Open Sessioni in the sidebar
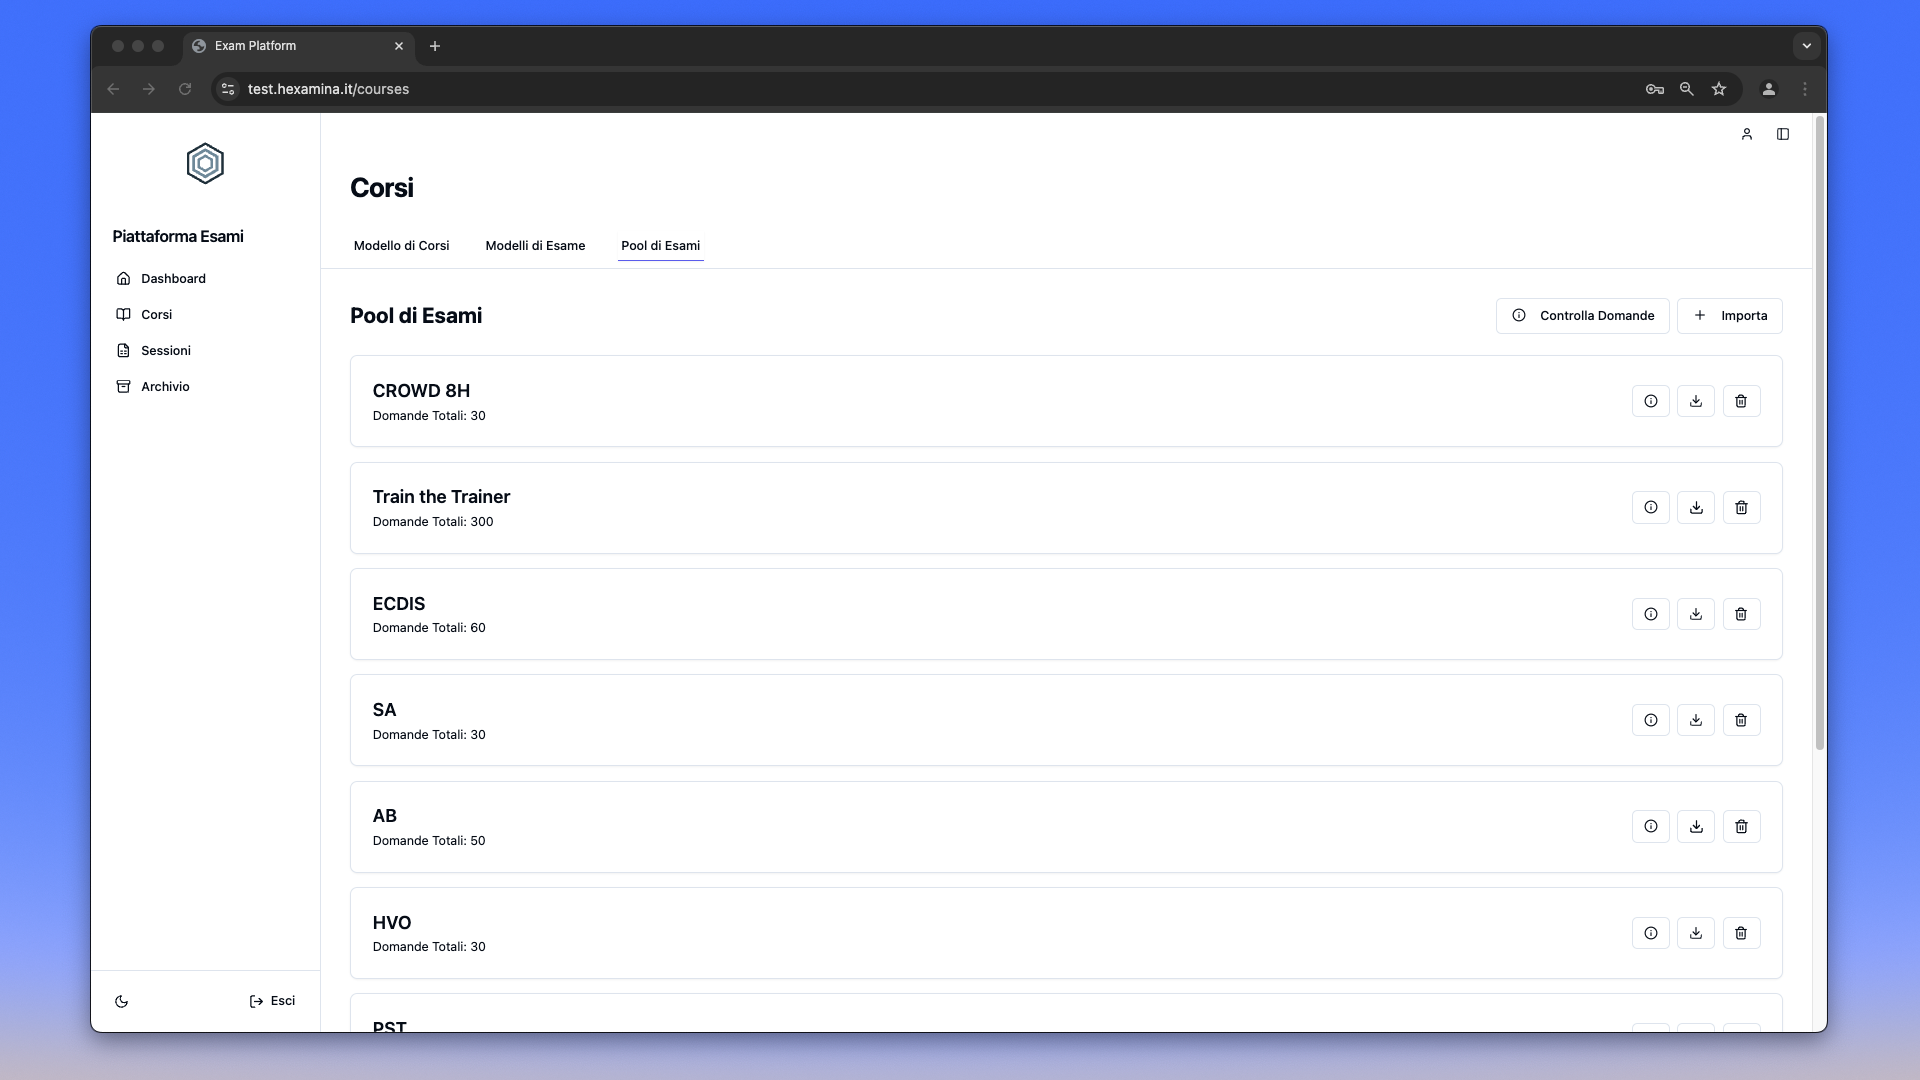 tap(165, 351)
